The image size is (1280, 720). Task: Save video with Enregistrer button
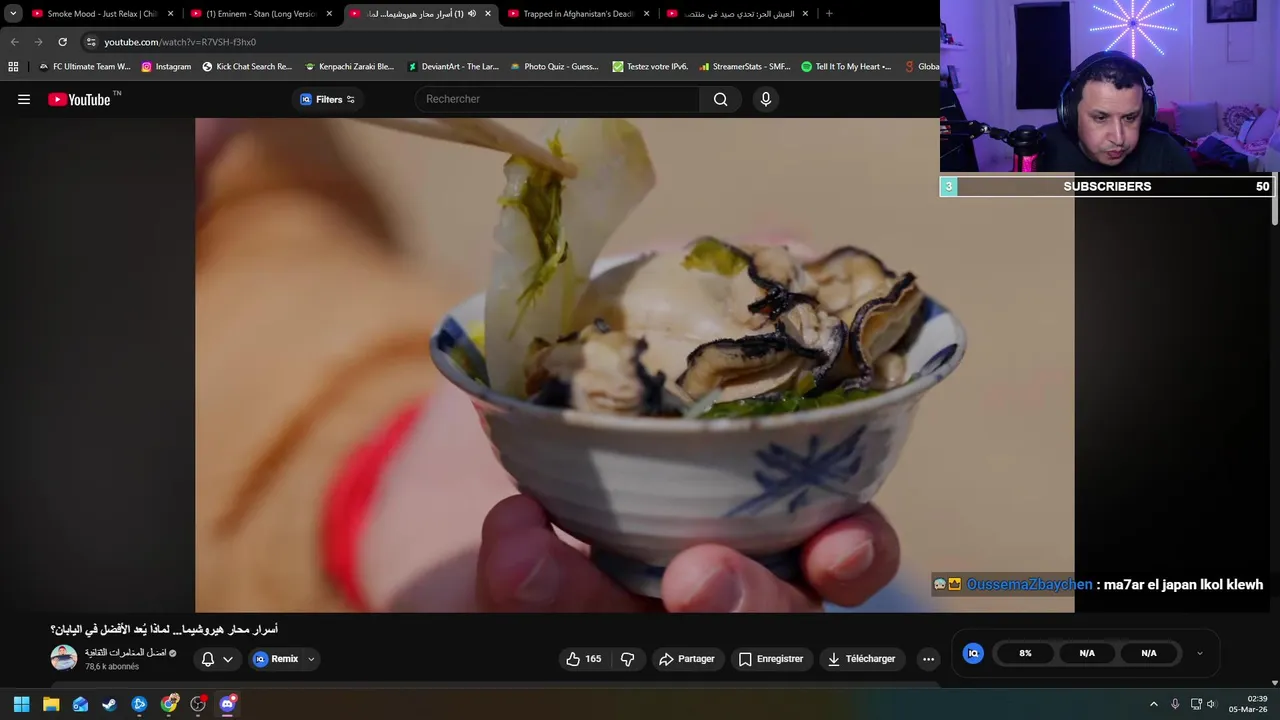(x=771, y=659)
